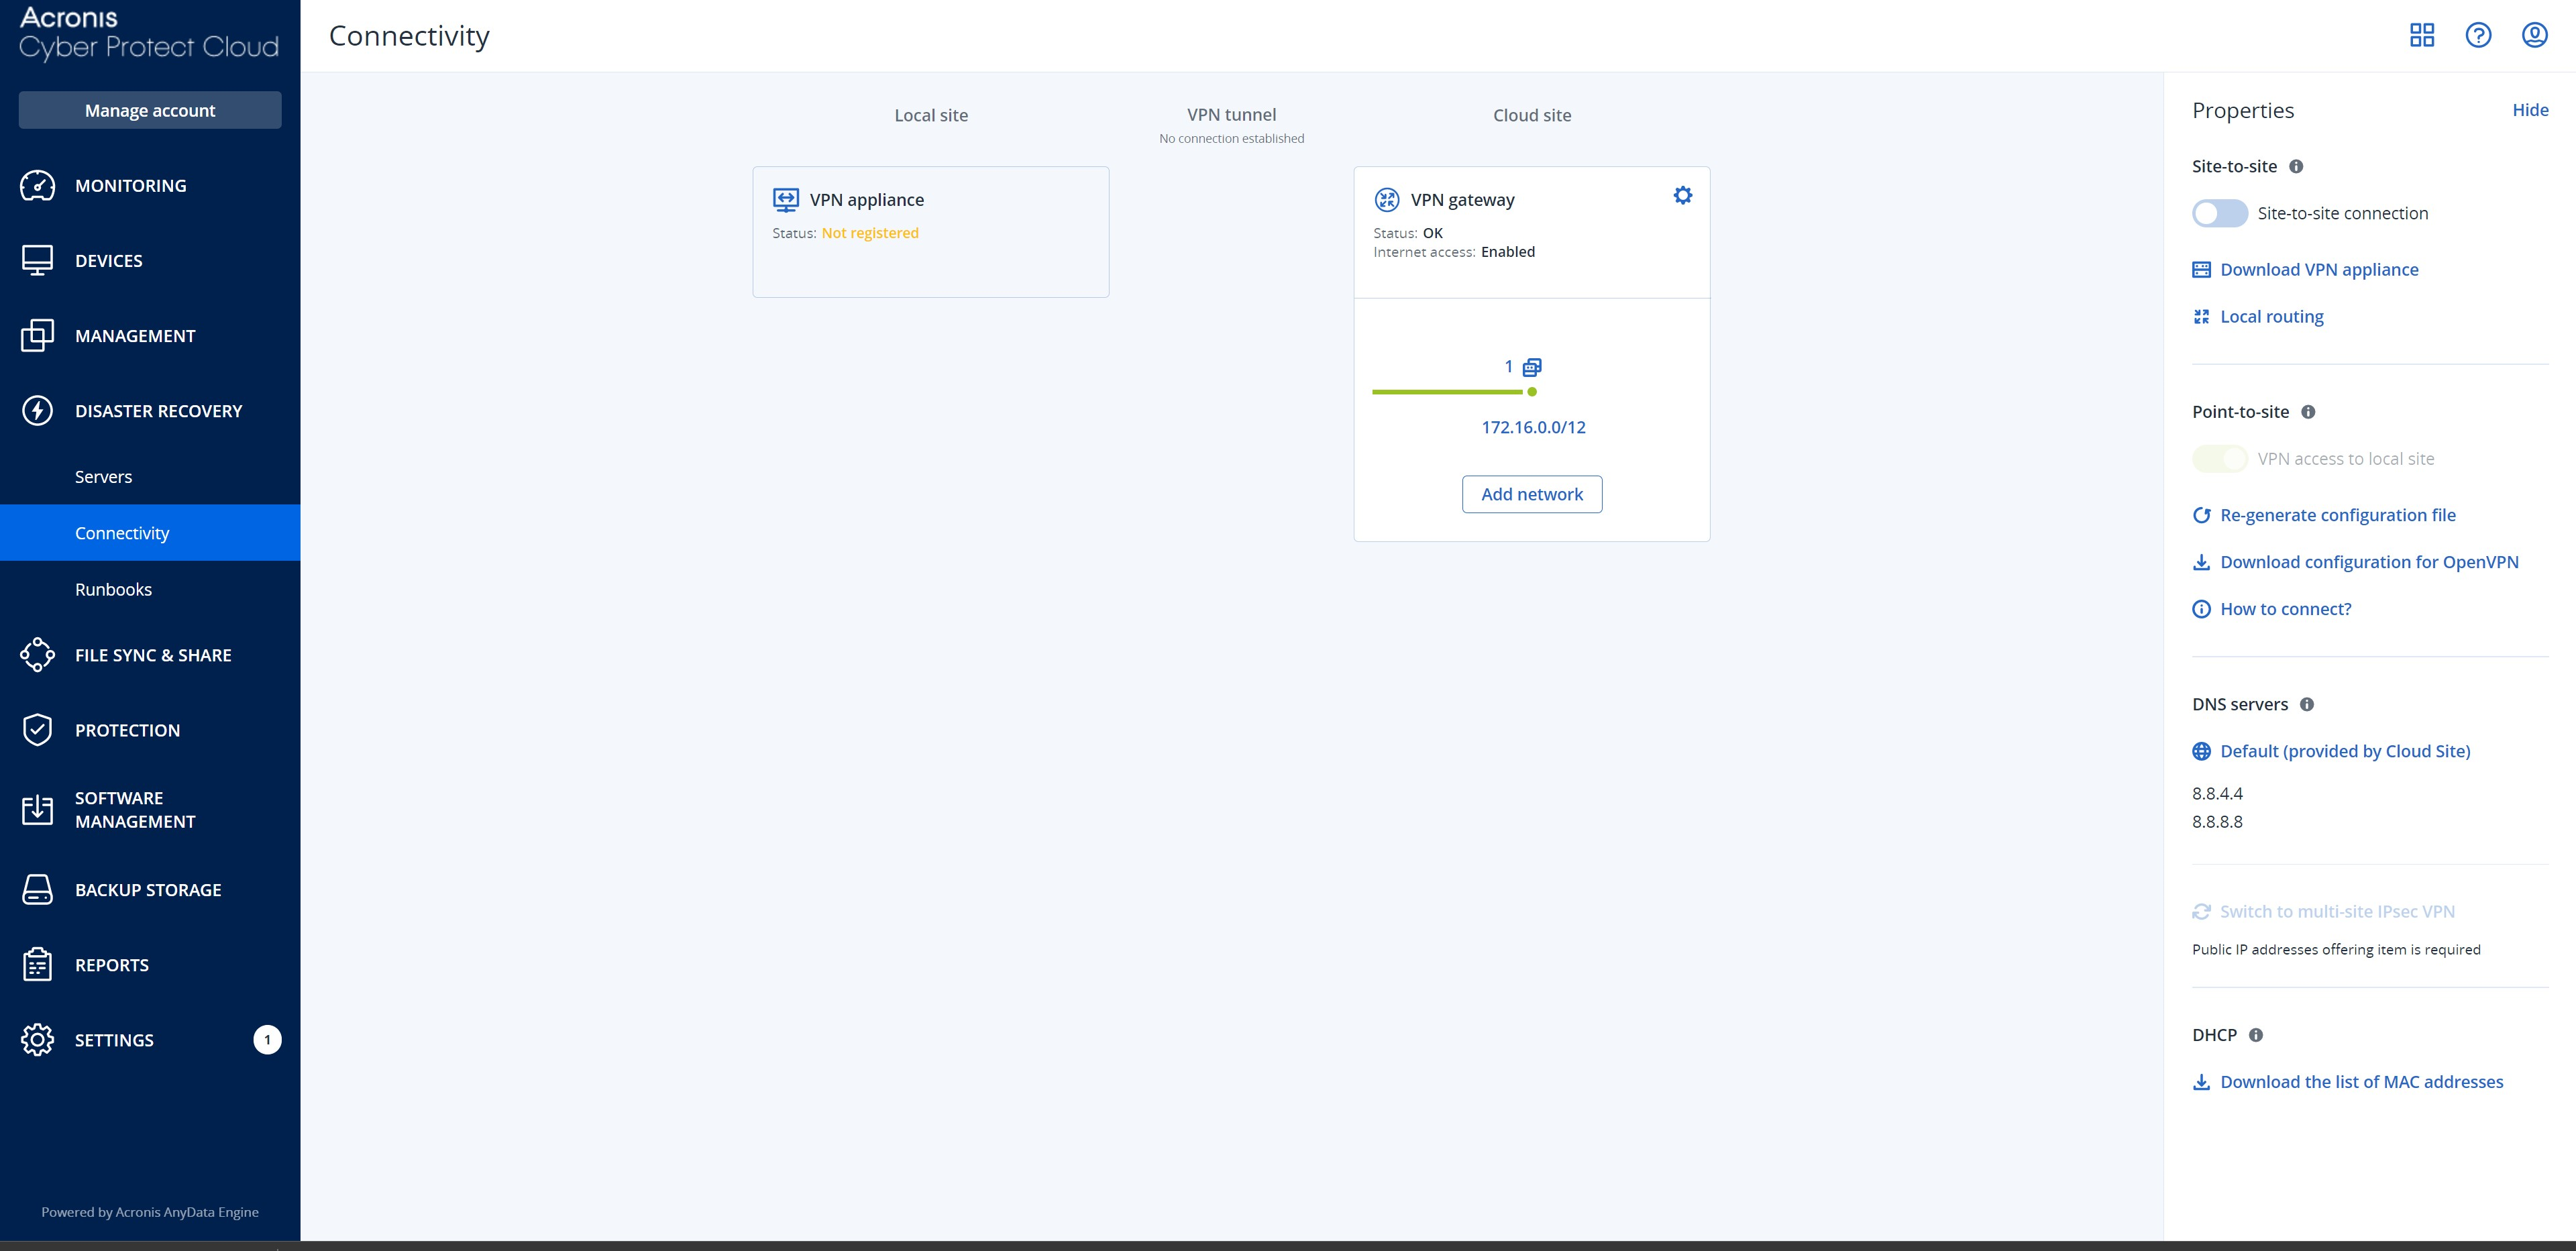2576x1251 pixels.
Task: Click info icon next to DHCP
Action: pyautogui.click(x=2255, y=1034)
